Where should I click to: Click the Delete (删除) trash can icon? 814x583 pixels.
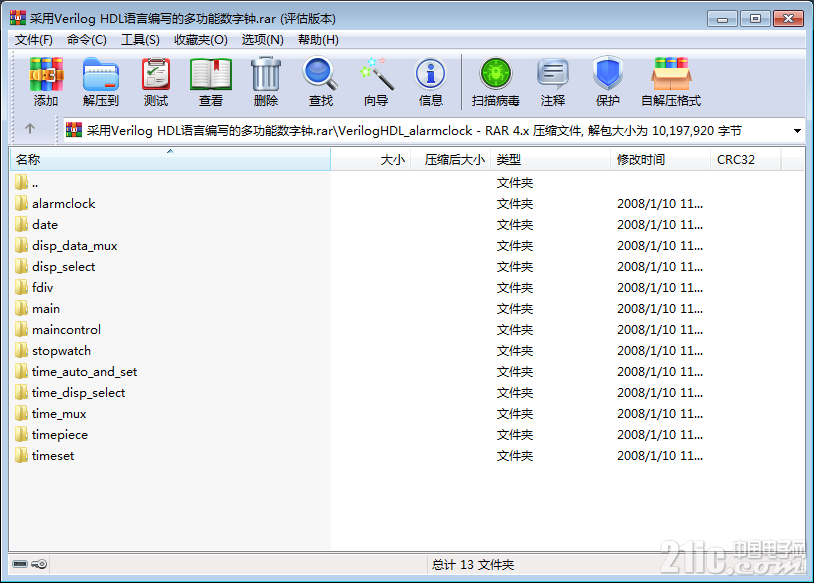pos(266,75)
